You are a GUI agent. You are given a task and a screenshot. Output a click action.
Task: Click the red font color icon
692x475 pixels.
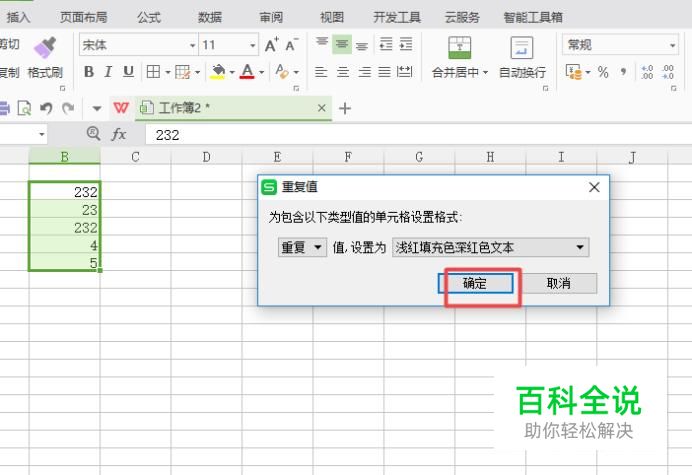click(x=247, y=72)
